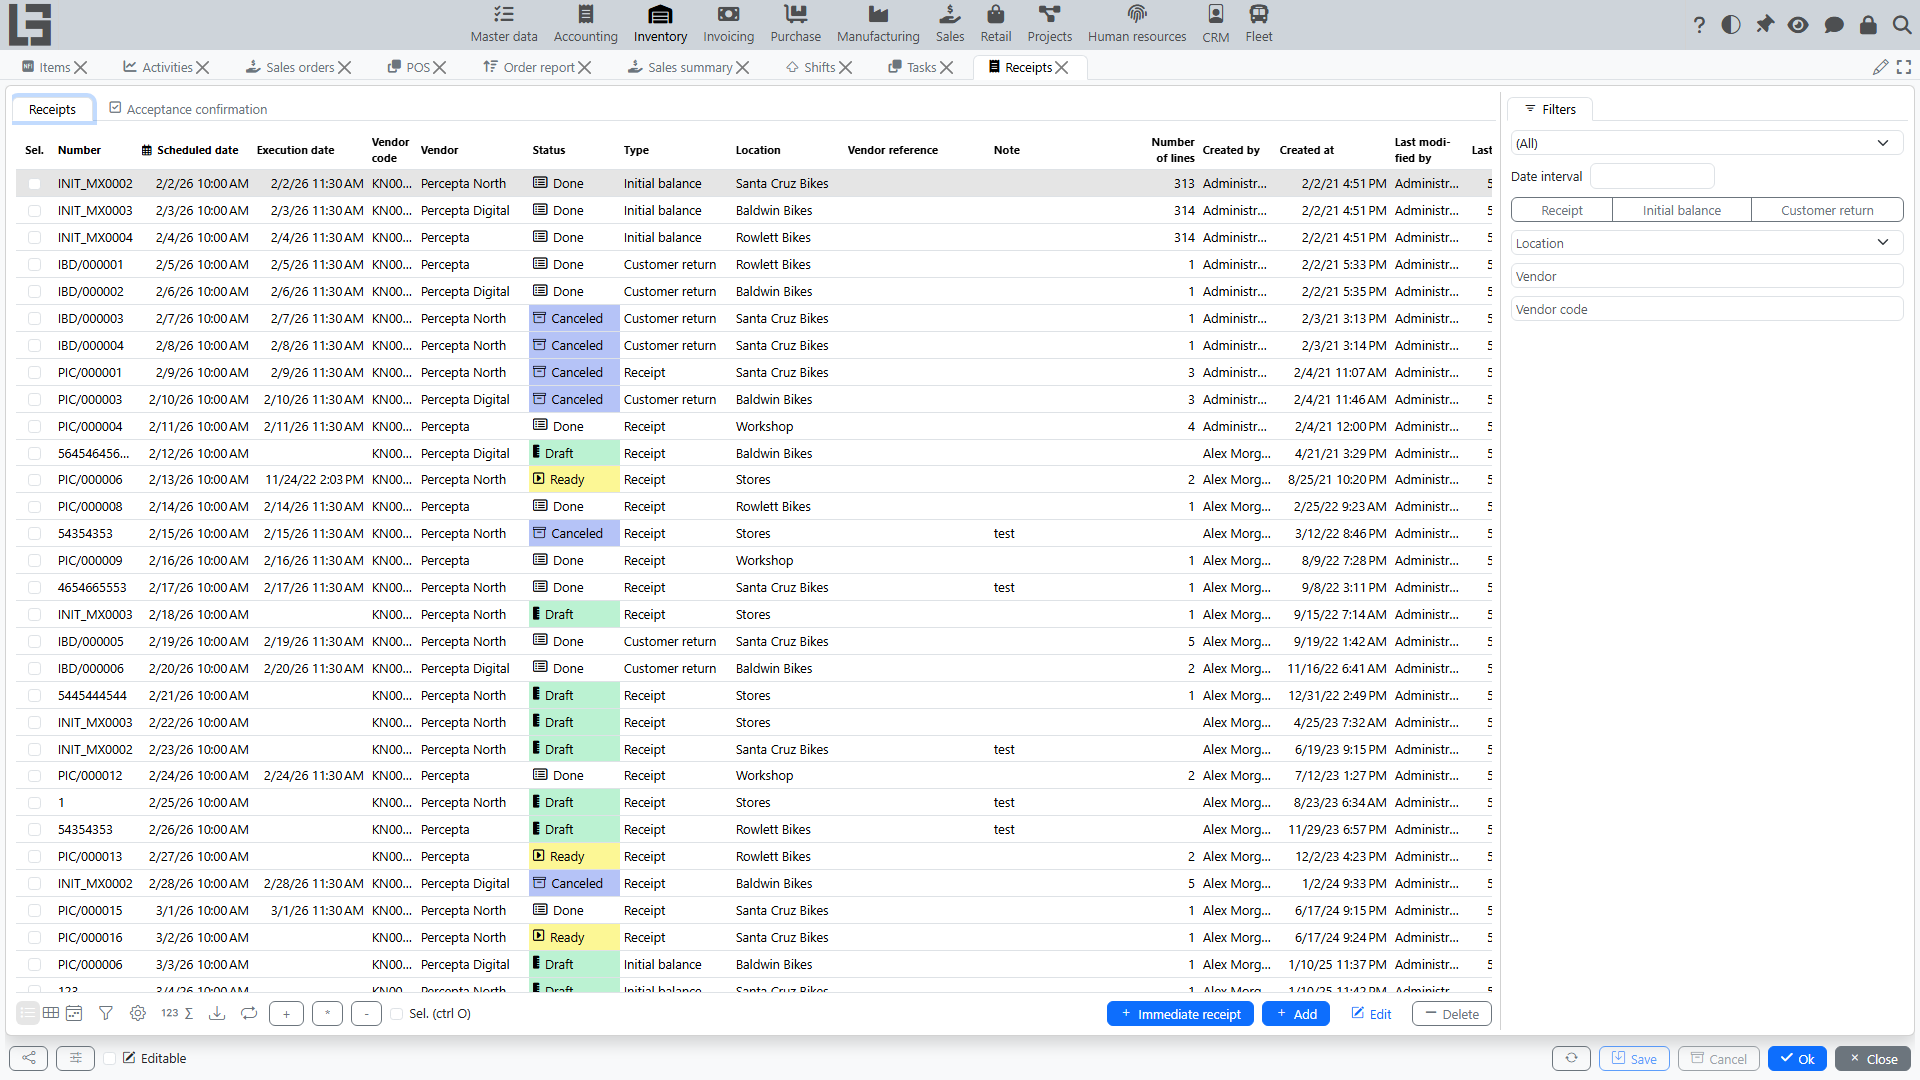Click the Vendor code filter field
This screenshot has height=1080, width=1920.
(x=1707, y=309)
